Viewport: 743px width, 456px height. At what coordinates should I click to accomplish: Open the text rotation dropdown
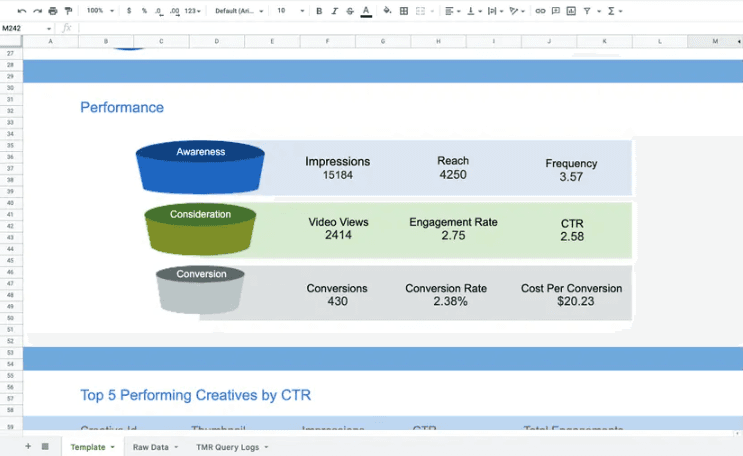tap(516, 11)
